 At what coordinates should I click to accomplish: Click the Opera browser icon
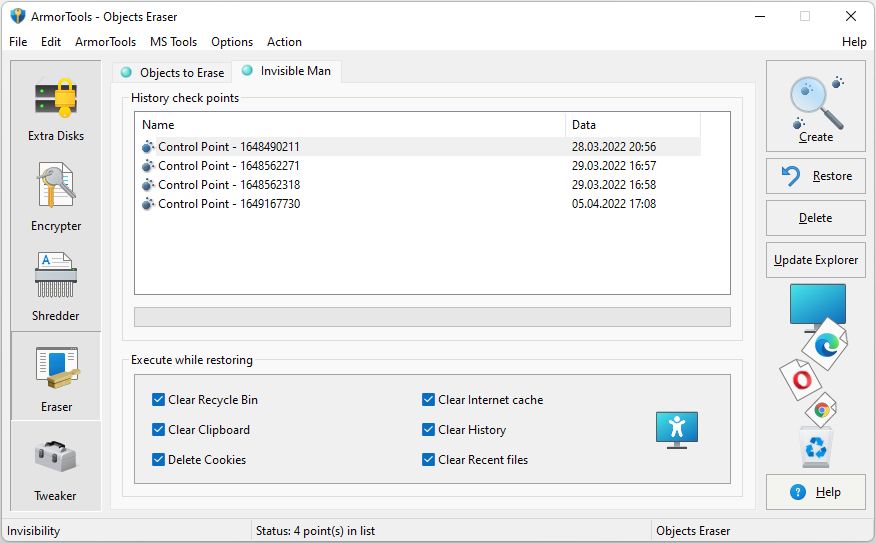tap(800, 379)
